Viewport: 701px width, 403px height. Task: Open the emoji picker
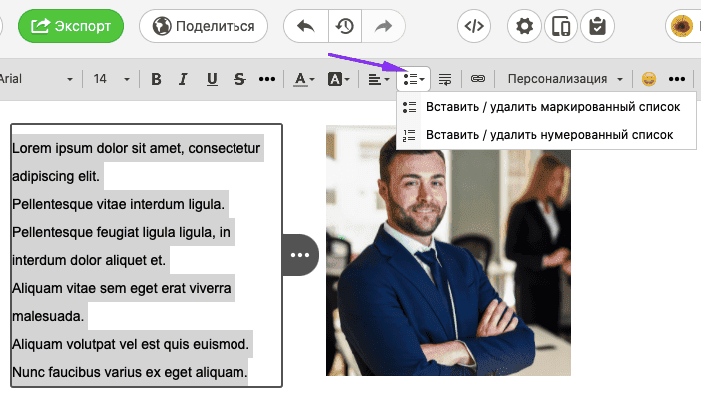click(649, 79)
